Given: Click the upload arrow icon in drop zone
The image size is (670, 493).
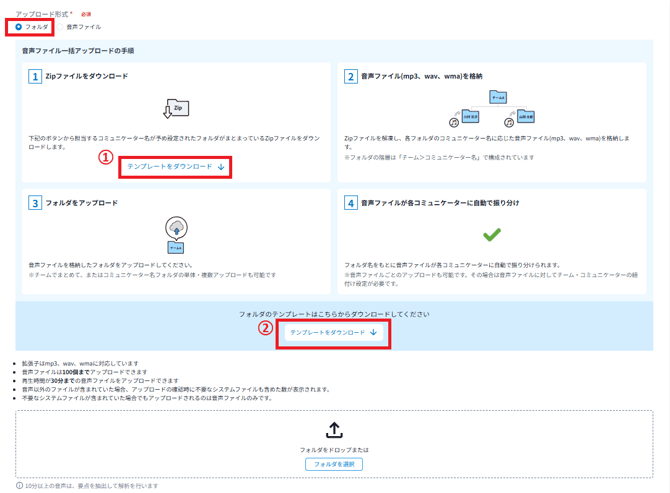Looking at the screenshot, I should point(334,430).
